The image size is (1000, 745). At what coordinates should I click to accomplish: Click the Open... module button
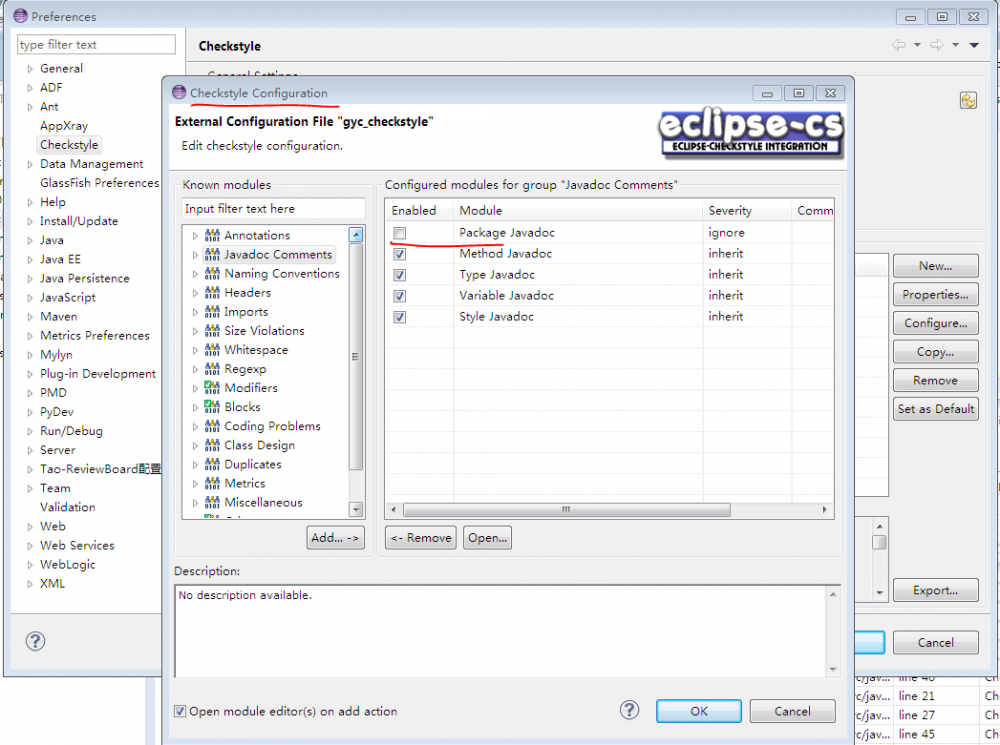click(x=487, y=538)
